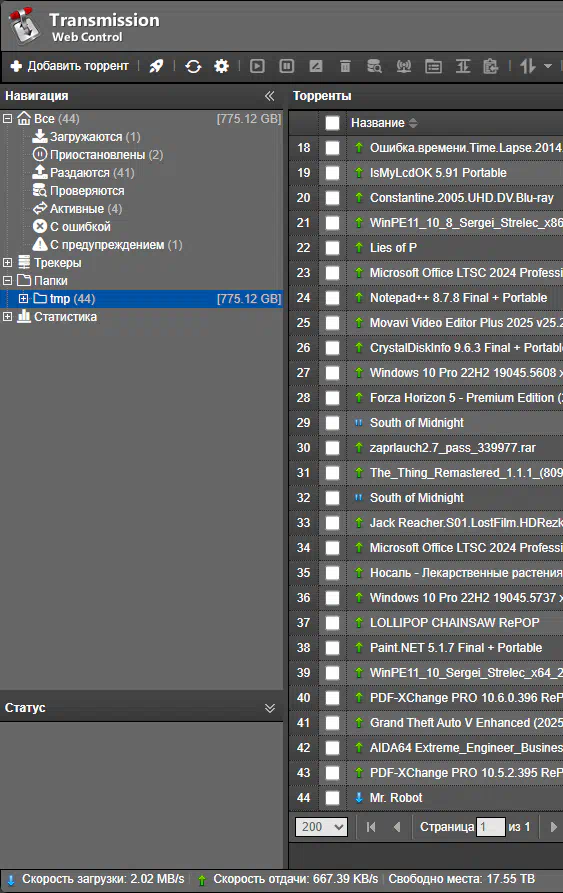Image resolution: width=563 pixels, height=893 pixels.
Task: Click the start torrent play icon
Action: (257, 66)
